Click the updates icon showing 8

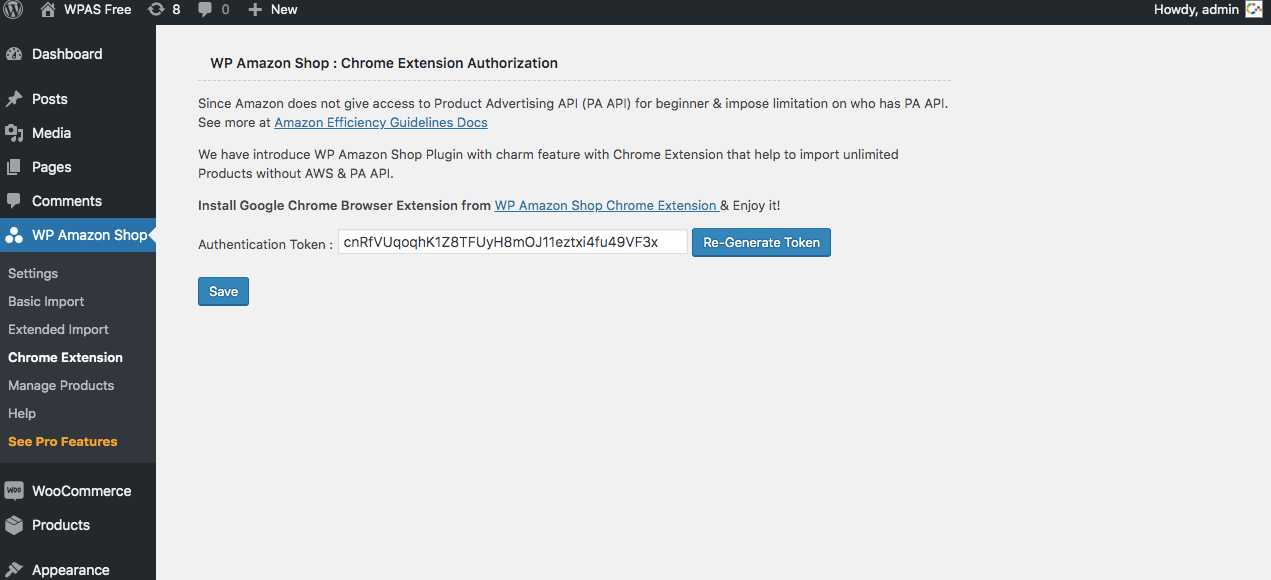click(x=156, y=10)
